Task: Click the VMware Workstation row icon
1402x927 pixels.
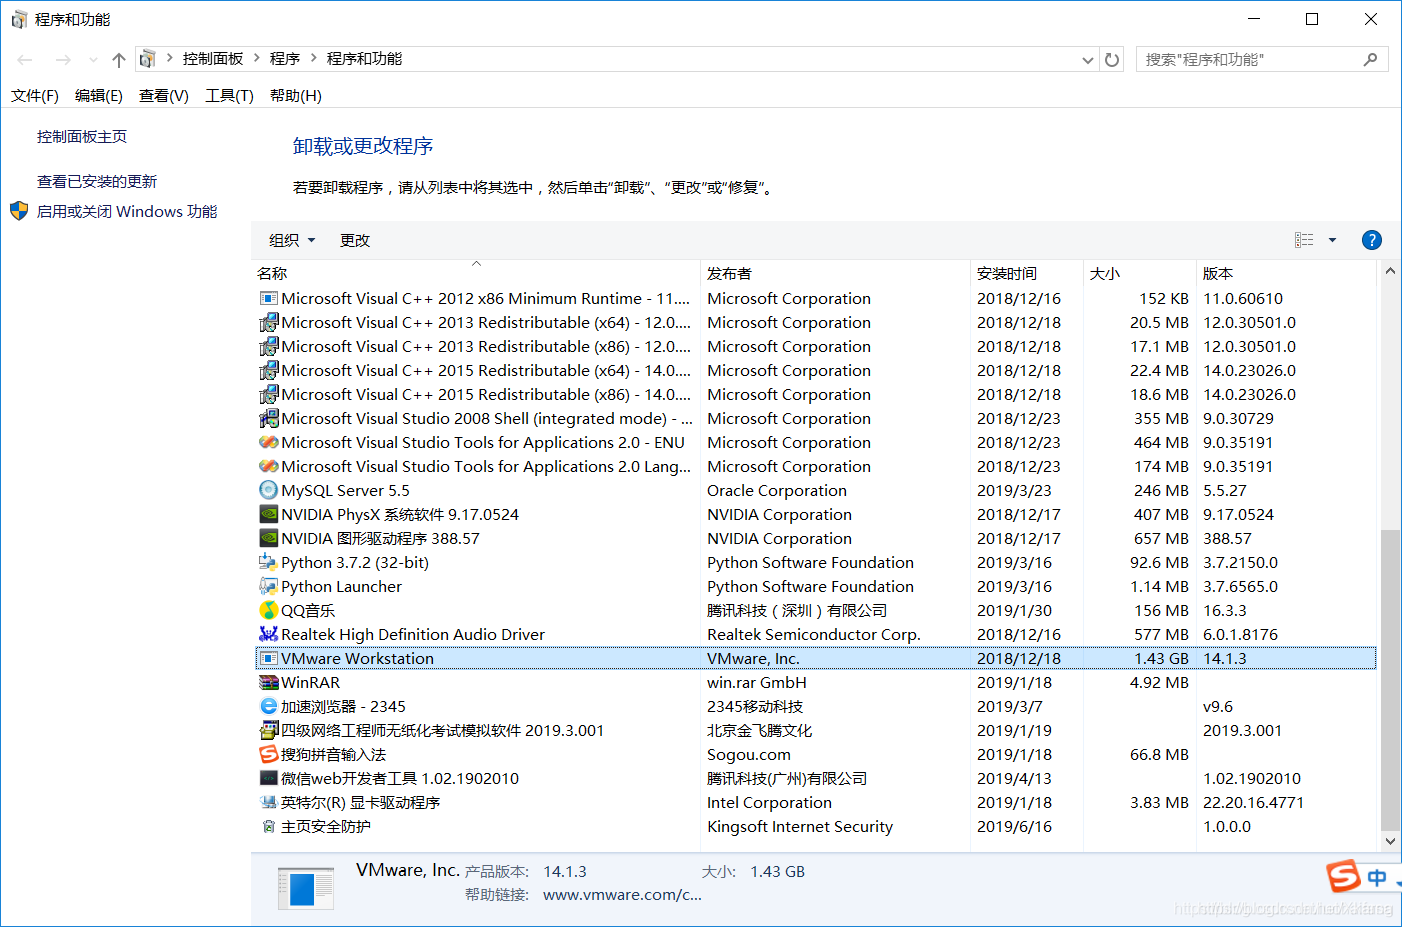Action: (268, 658)
